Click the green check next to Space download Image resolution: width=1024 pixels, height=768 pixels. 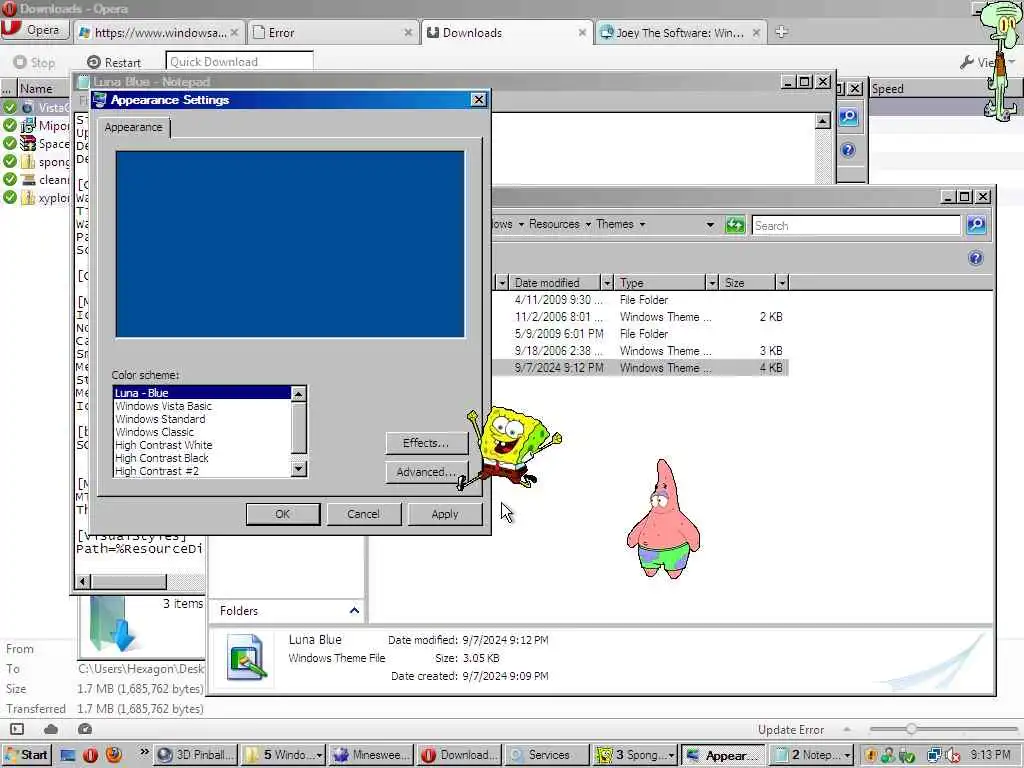click(10, 143)
